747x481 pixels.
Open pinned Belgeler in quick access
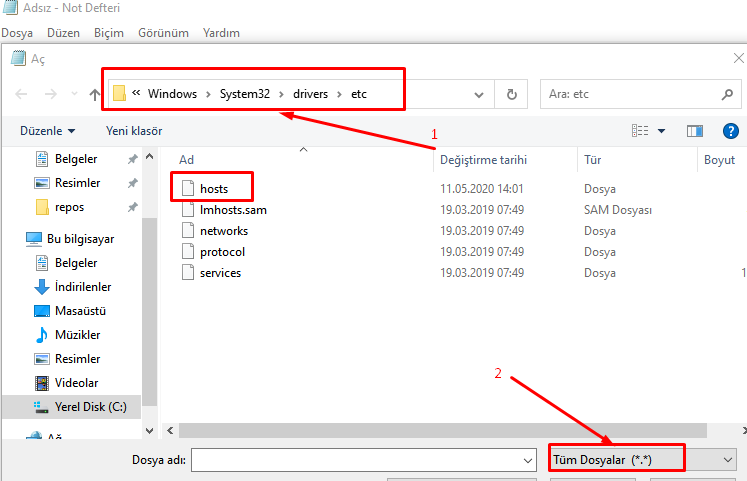click(x=76, y=159)
